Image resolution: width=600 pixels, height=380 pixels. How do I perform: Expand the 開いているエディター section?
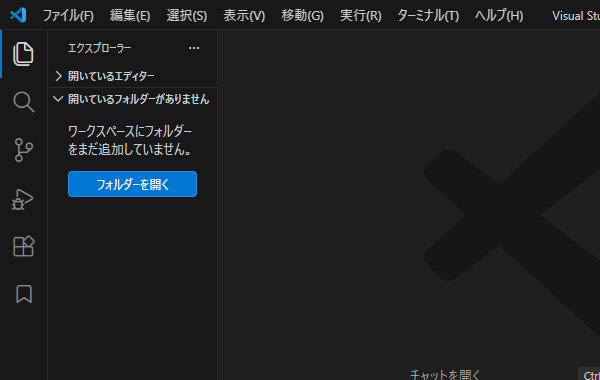click(133, 76)
